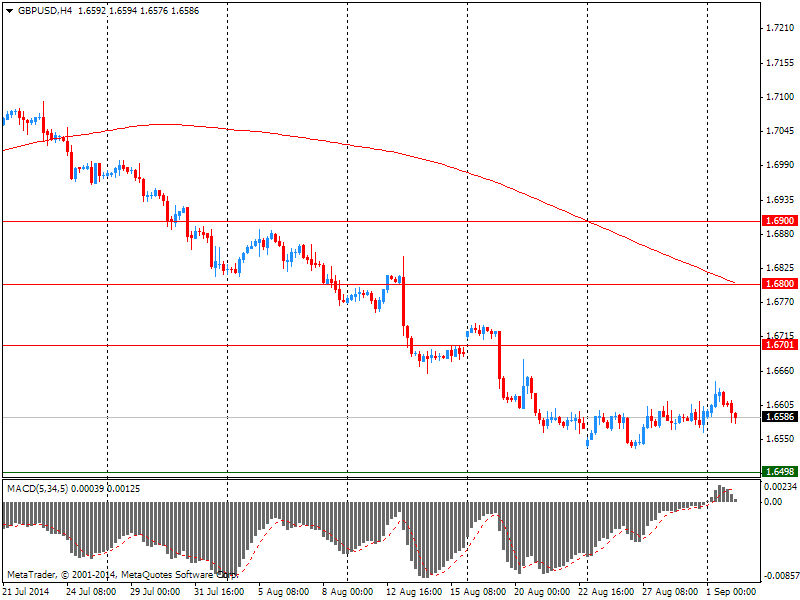Screen dimensions: 800x600
Task: Select the horizontal line at 1.6900
Action: (381, 221)
